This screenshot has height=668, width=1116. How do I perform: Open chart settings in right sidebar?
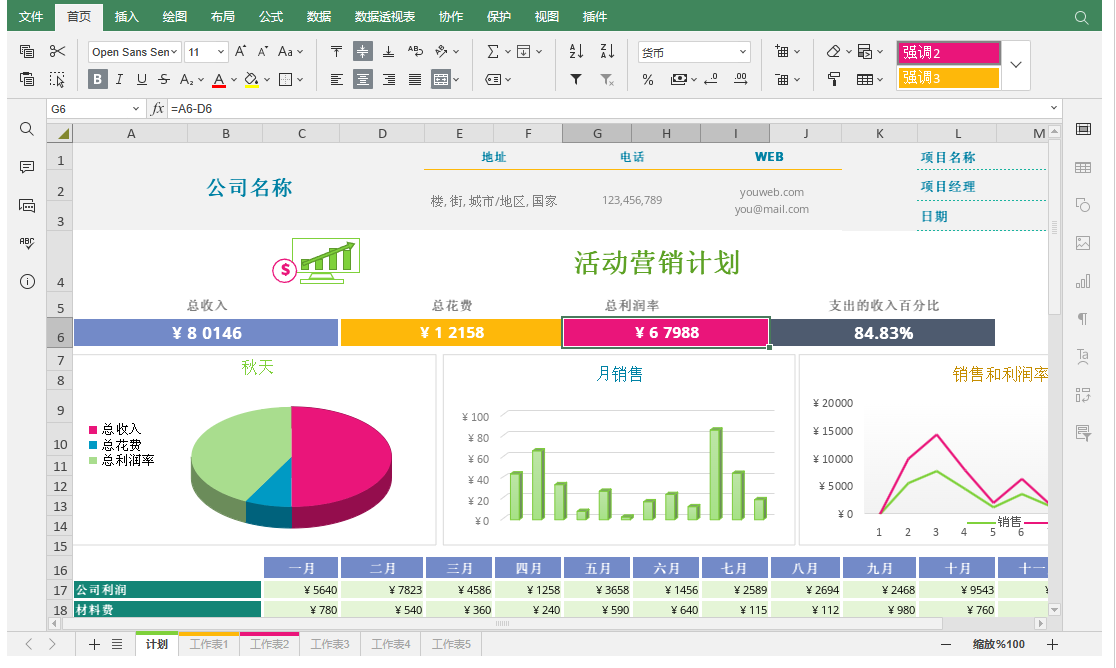(x=1083, y=282)
